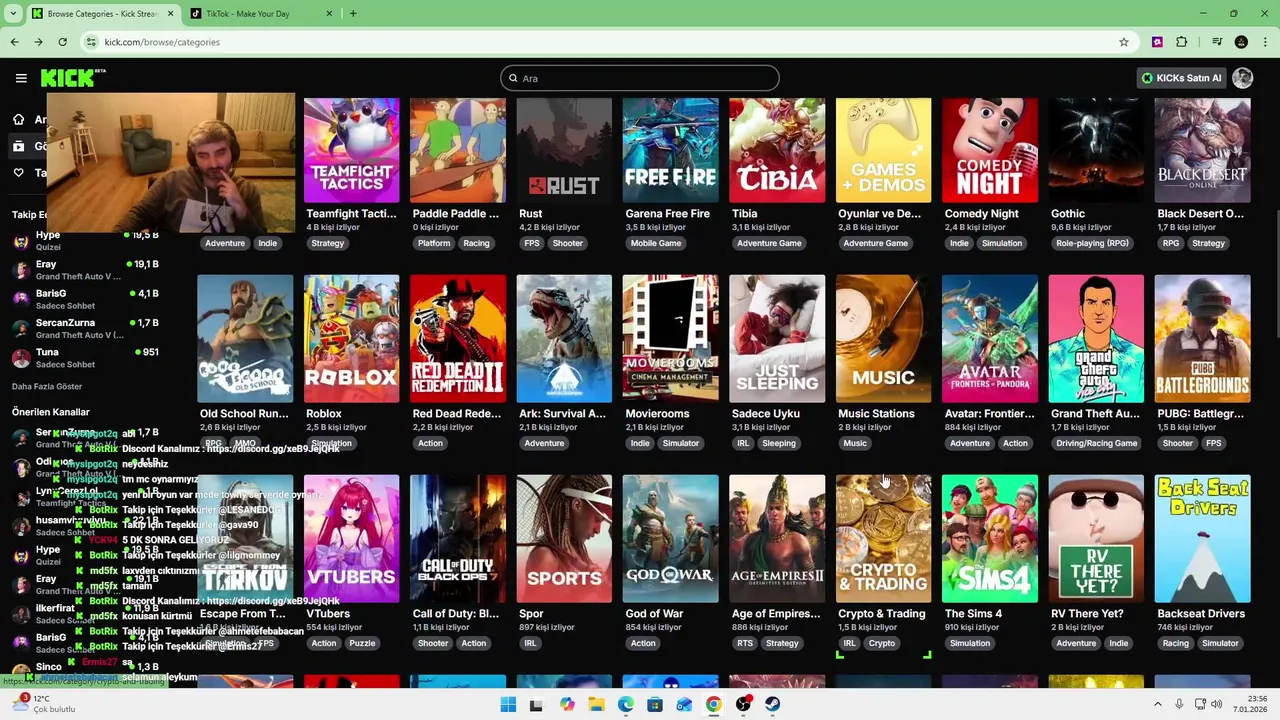Launch Steam from the taskbar
The width and height of the screenshot is (1280, 720).
[x=773, y=704]
